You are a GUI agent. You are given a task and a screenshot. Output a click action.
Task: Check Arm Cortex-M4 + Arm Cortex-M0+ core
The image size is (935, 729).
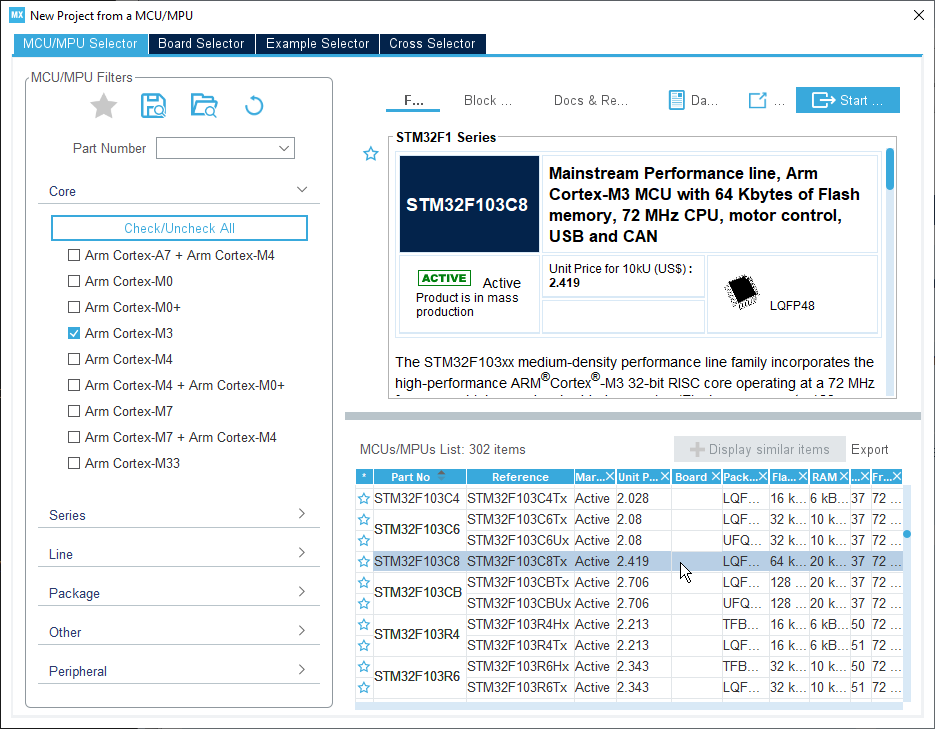74,385
